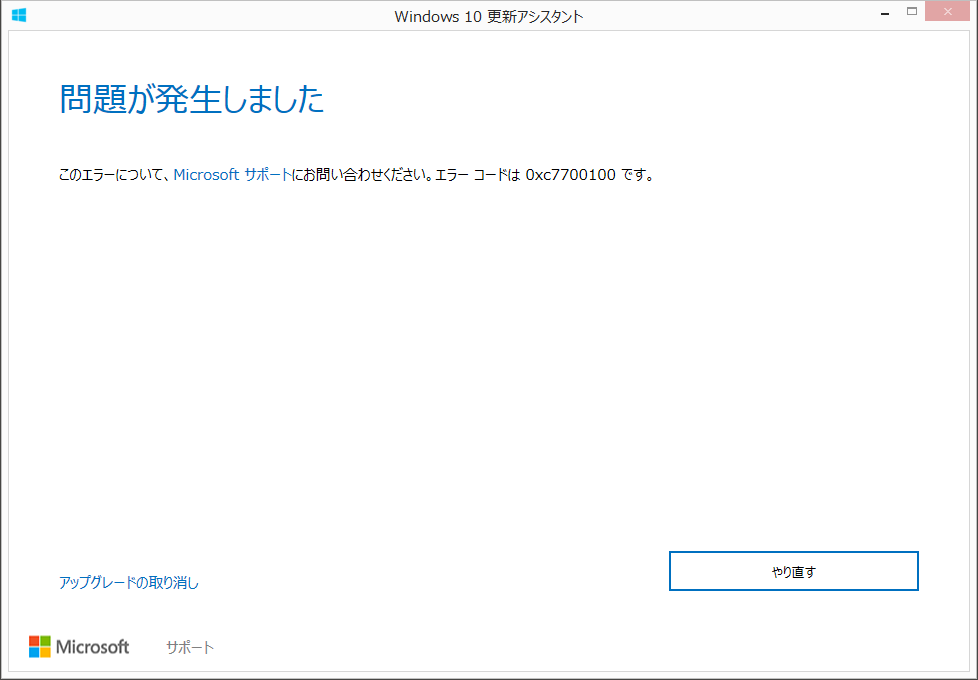Click the Windows 10 更新アシスタント title text
Viewport: 978px width, 680px height.
coord(488,16)
